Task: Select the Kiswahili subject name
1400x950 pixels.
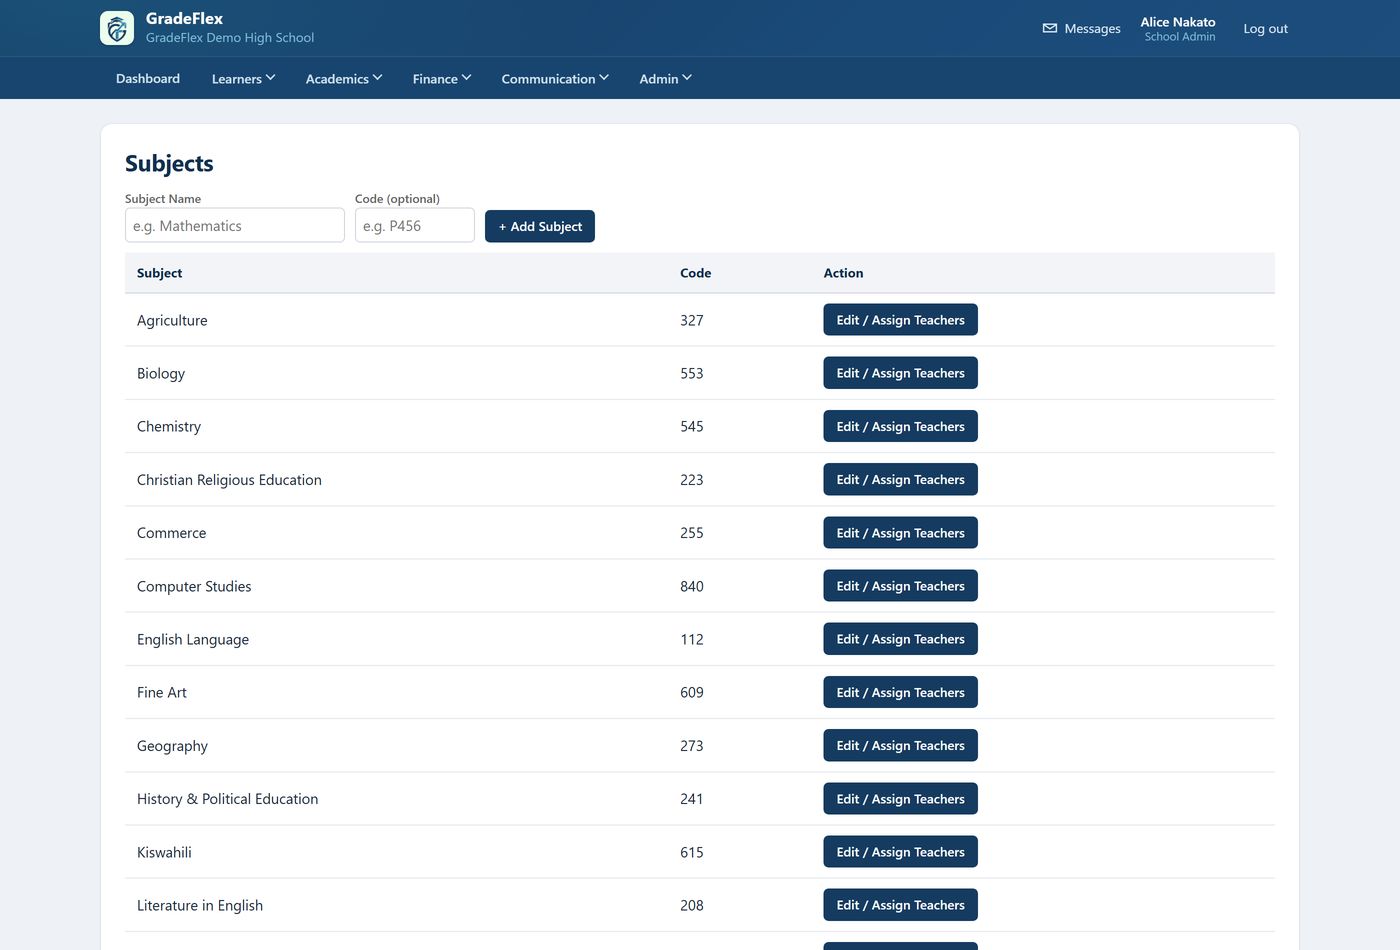Action: (164, 852)
